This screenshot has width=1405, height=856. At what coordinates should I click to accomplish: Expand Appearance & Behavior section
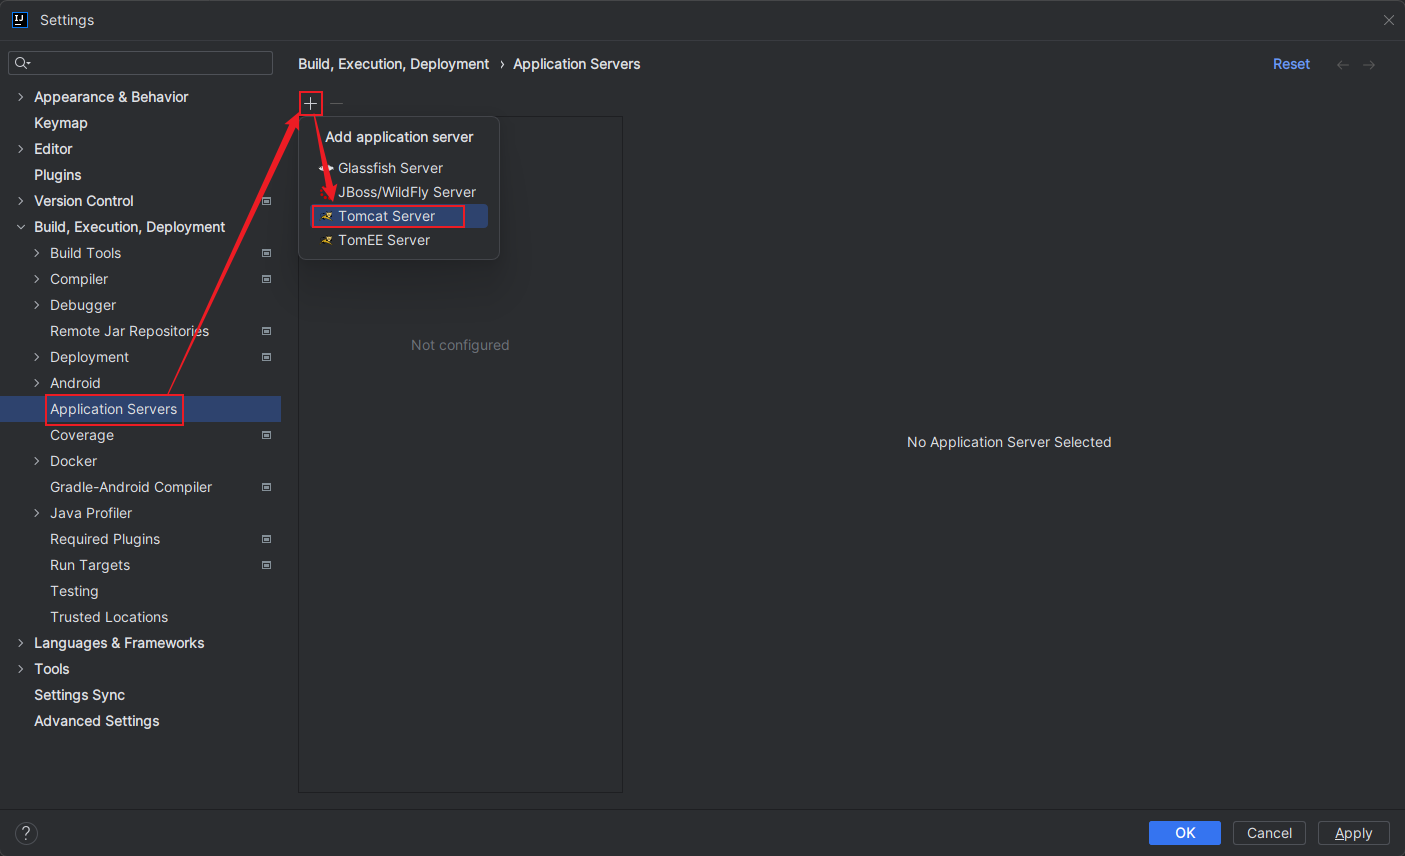pos(20,97)
